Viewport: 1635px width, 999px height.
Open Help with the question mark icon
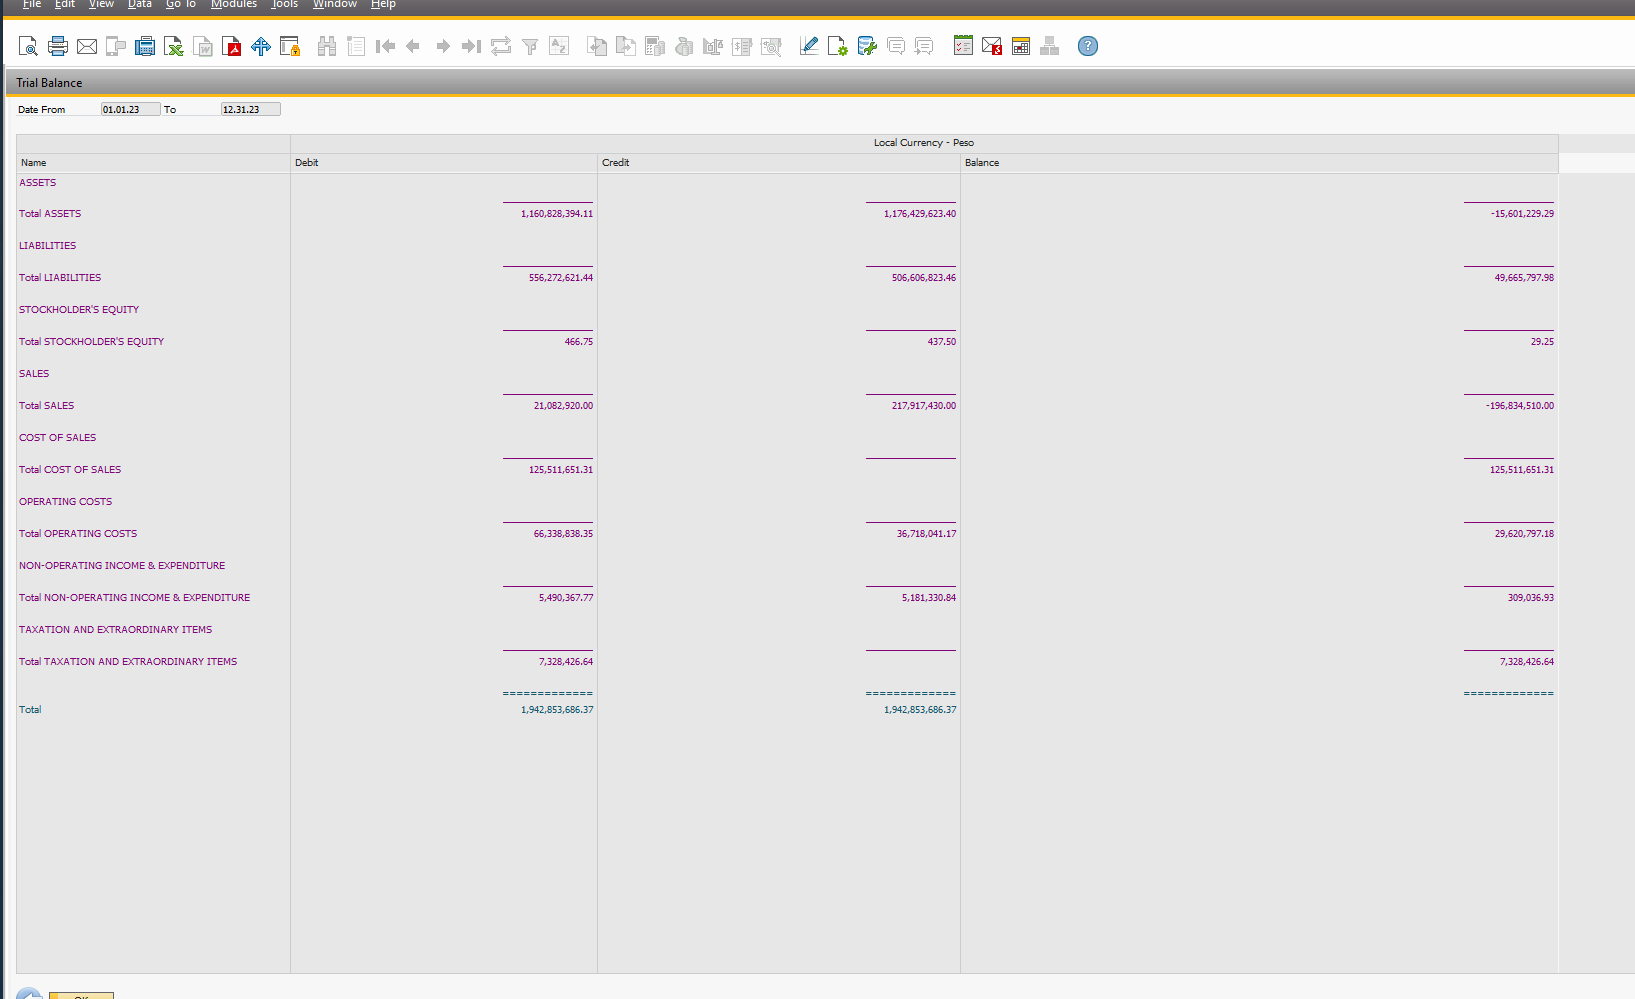coord(1088,46)
